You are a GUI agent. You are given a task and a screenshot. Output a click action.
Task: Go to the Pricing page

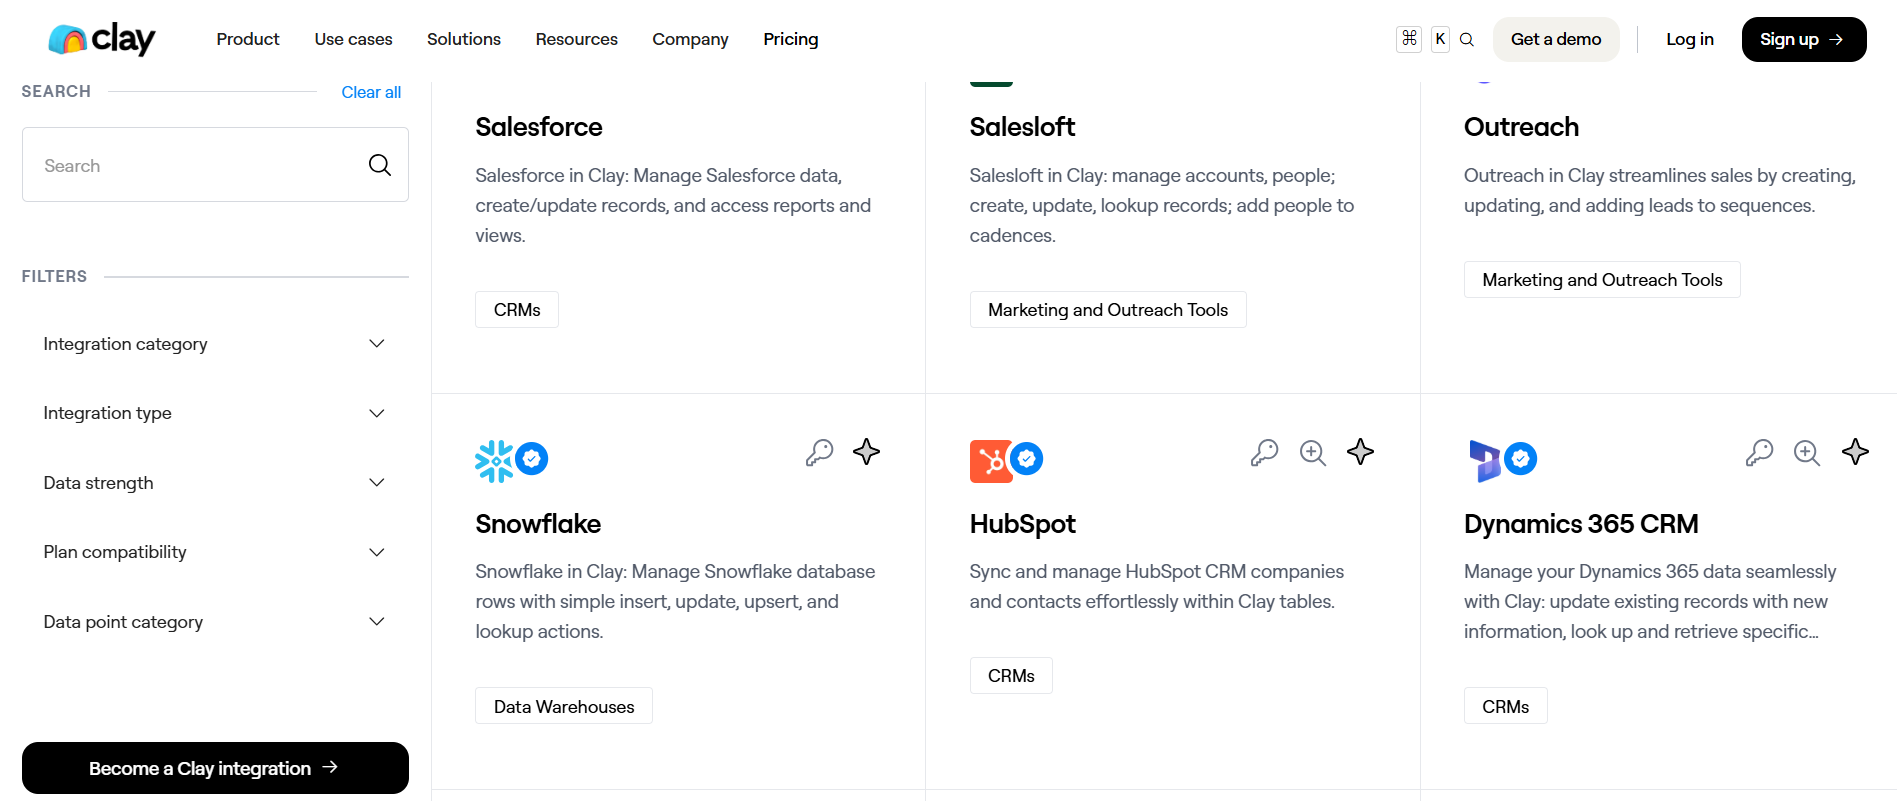(x=790, y=39)
